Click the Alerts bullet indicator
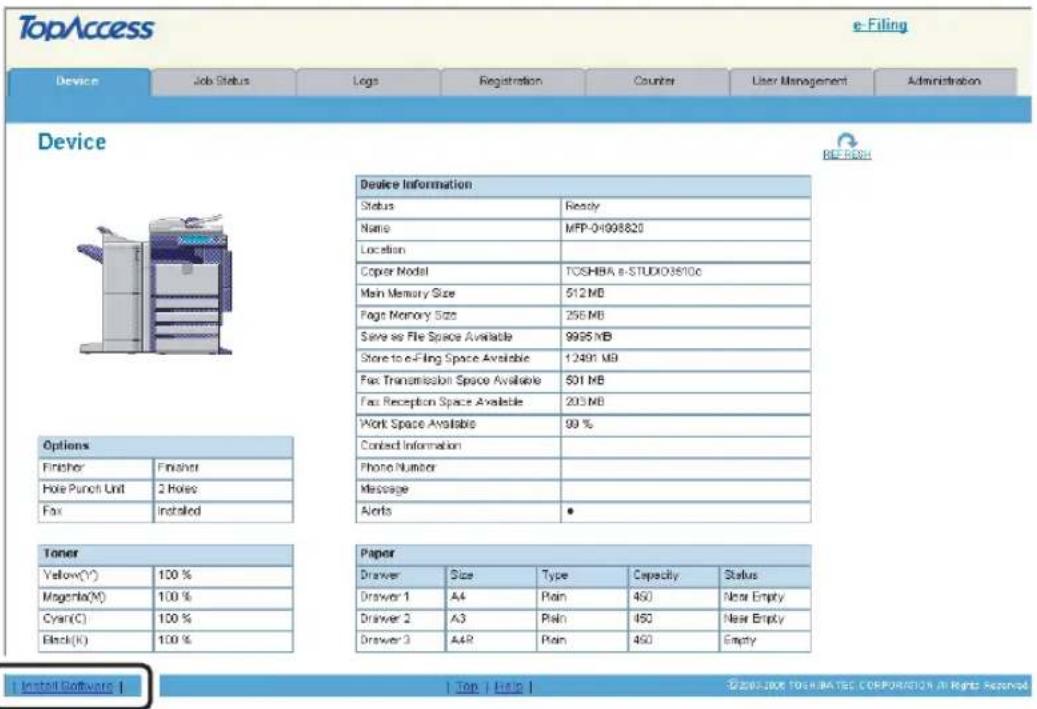The image size is (1037, 709). 570,511
